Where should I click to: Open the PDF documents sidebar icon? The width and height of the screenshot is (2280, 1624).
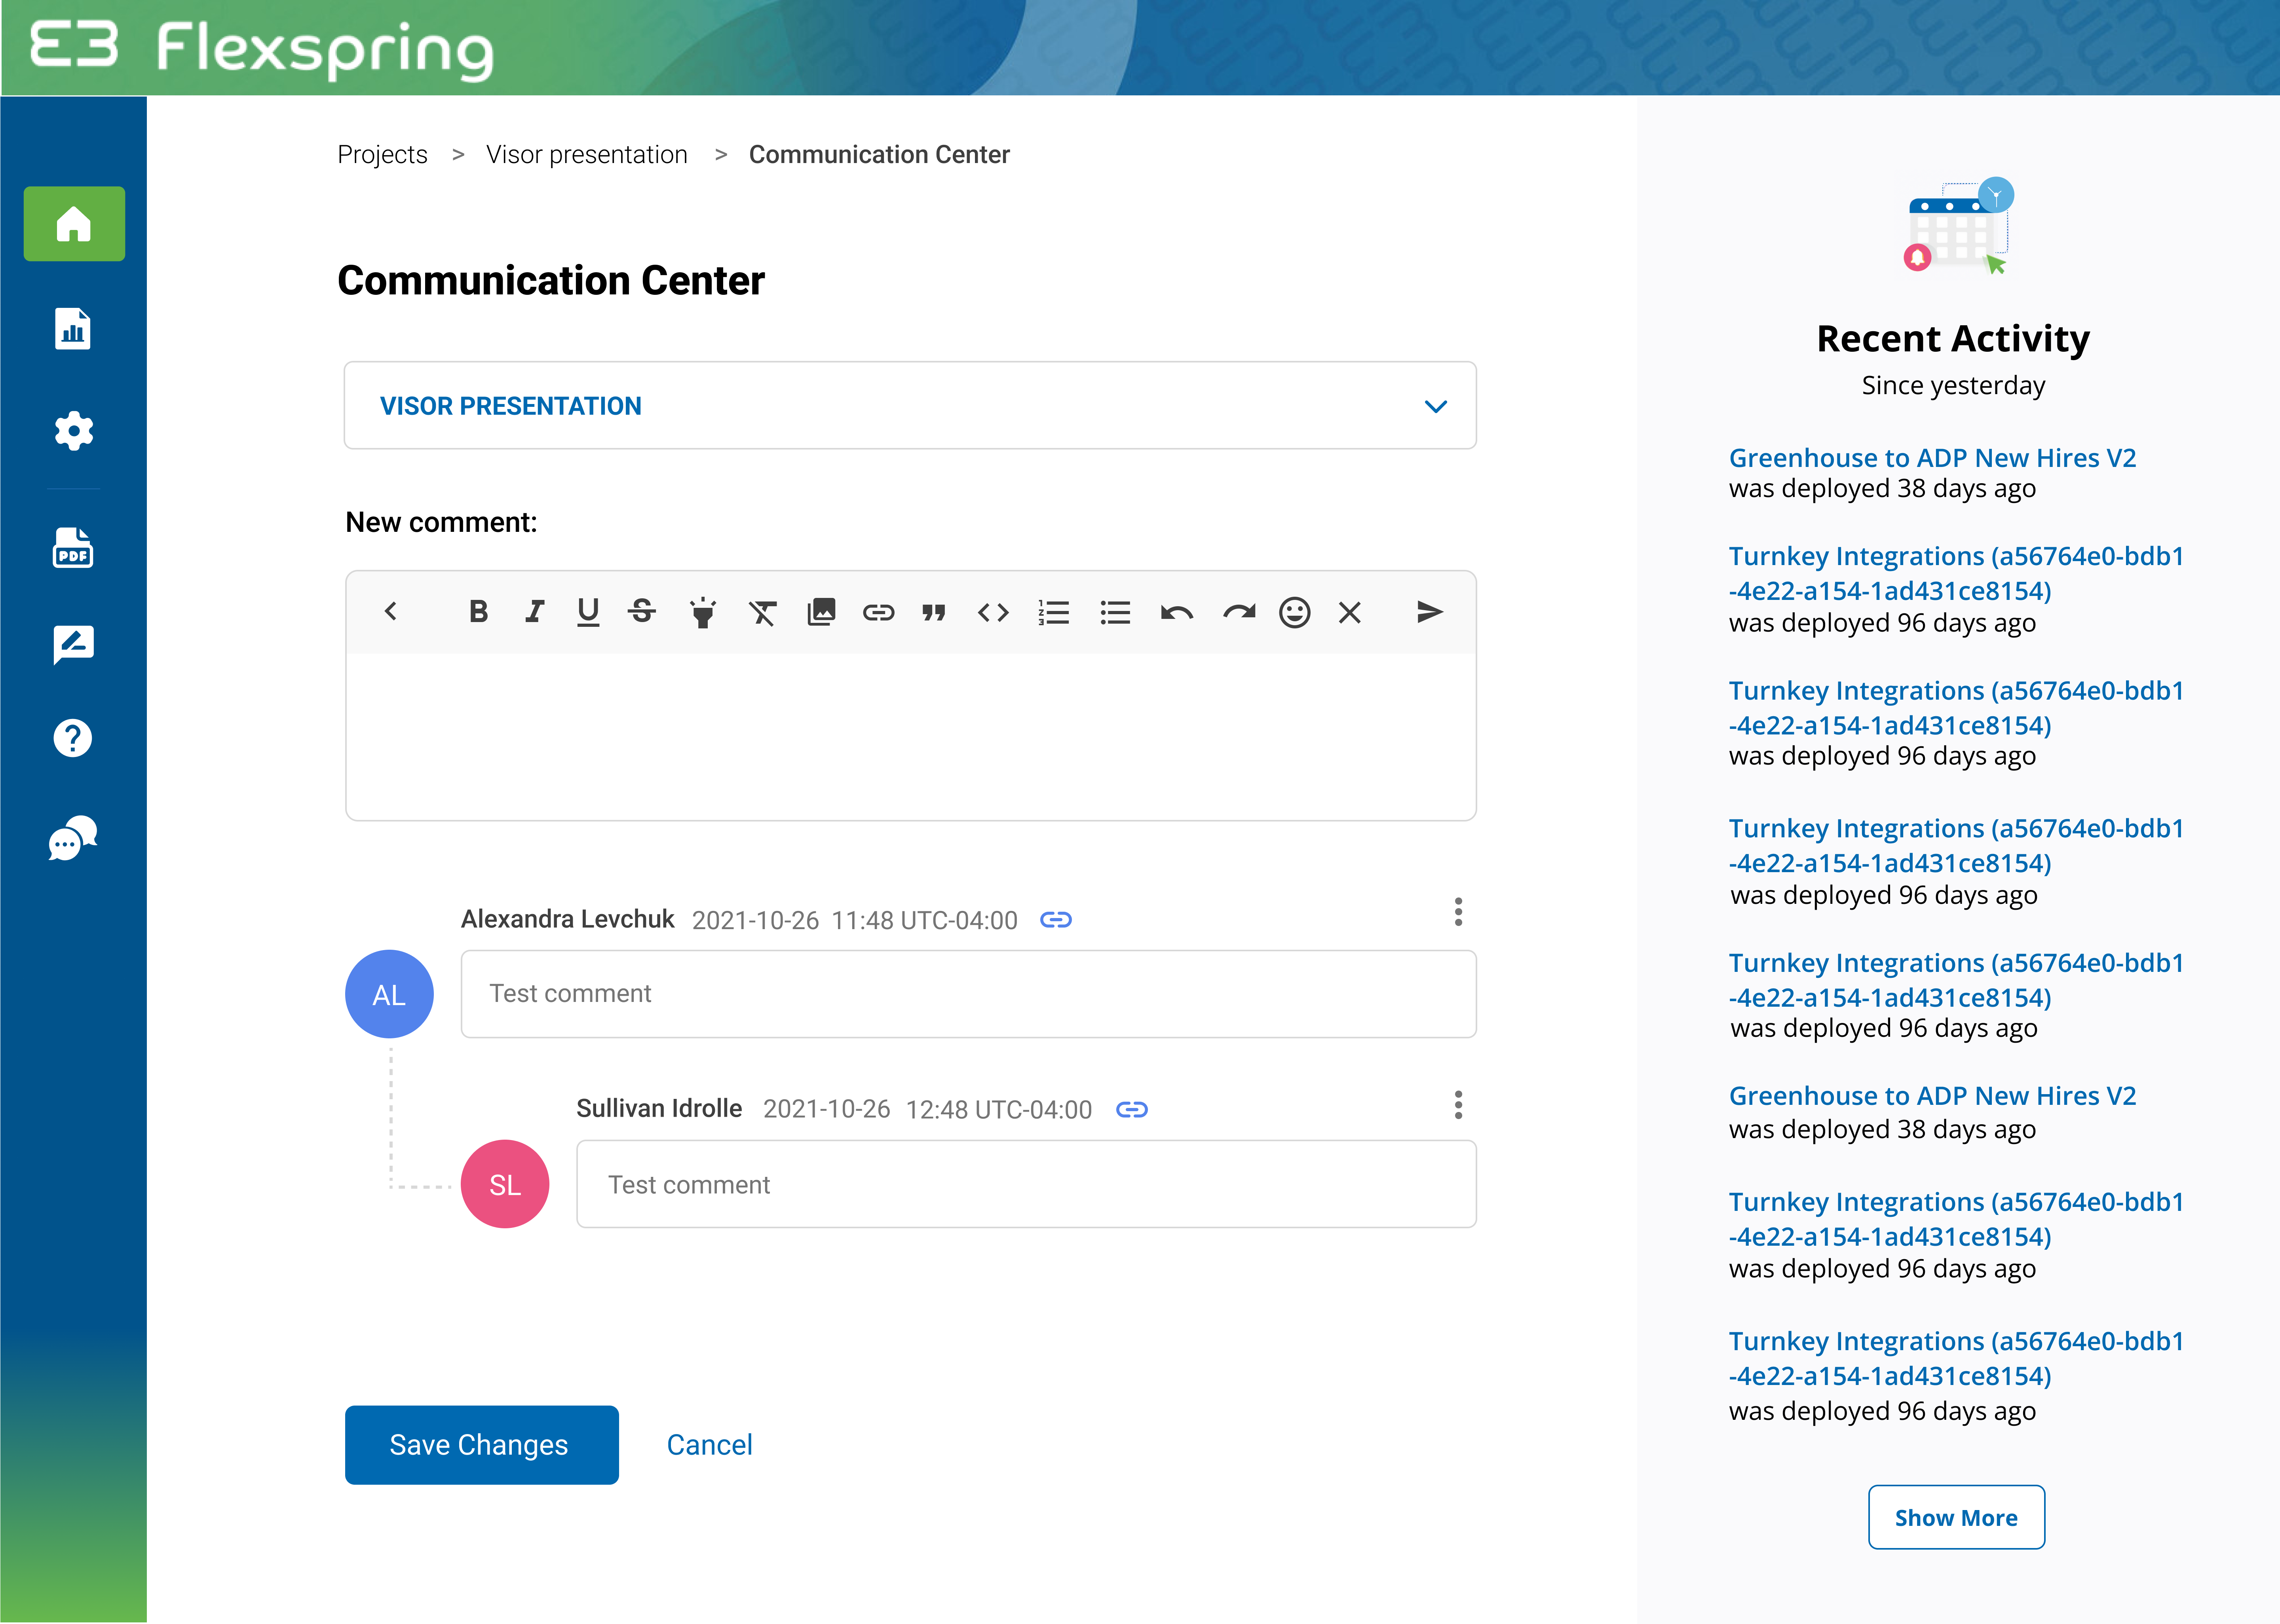[x=73, y=548]
